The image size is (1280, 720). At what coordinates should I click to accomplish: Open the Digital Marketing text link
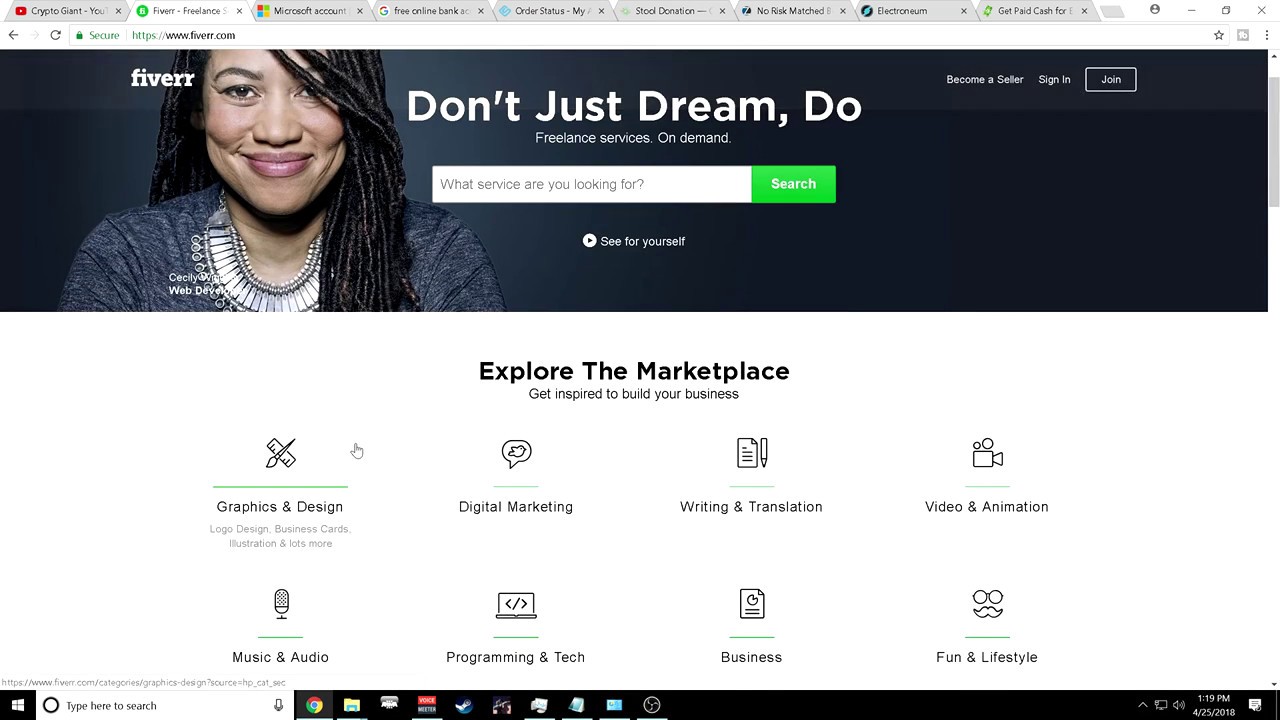(516, 507)
